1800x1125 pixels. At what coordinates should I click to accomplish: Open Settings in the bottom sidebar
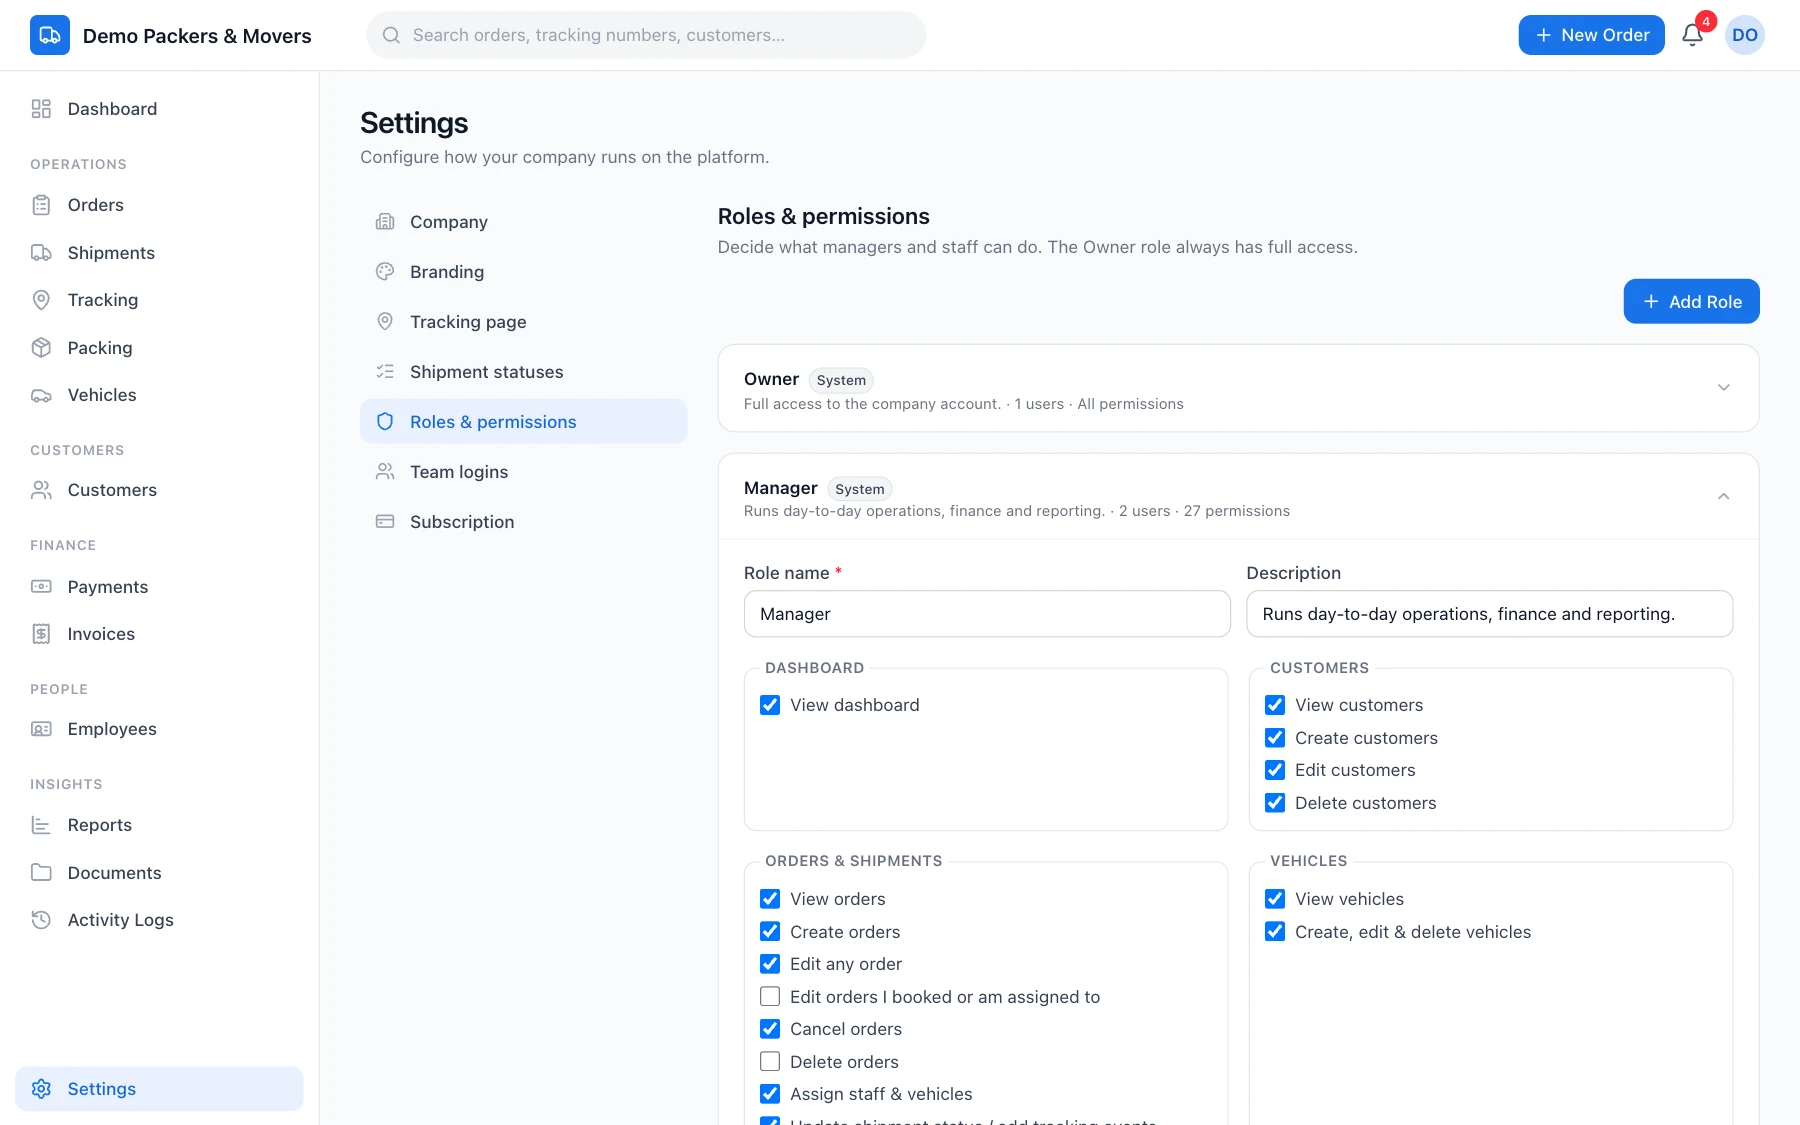coord(159,1089)
